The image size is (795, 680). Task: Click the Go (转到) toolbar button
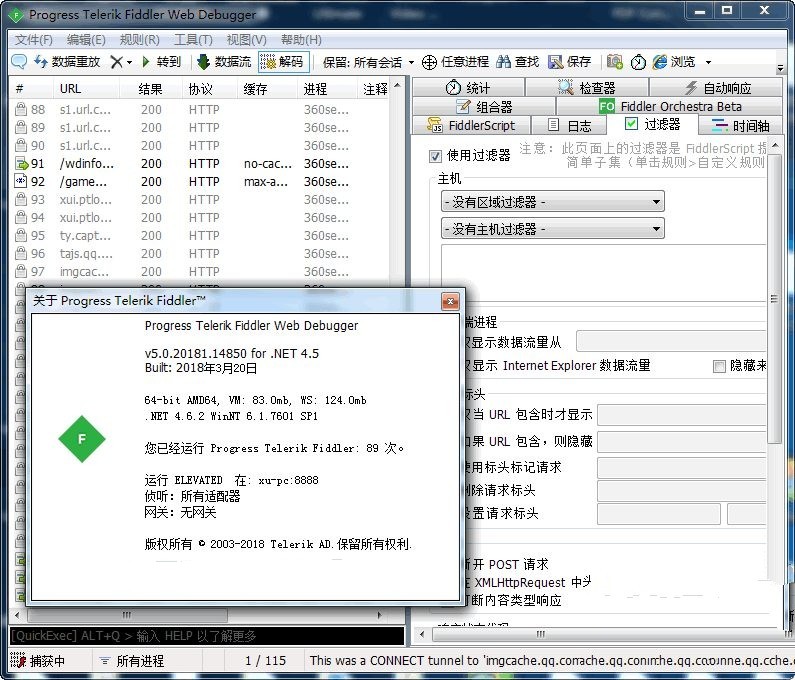tap(161, 62)
